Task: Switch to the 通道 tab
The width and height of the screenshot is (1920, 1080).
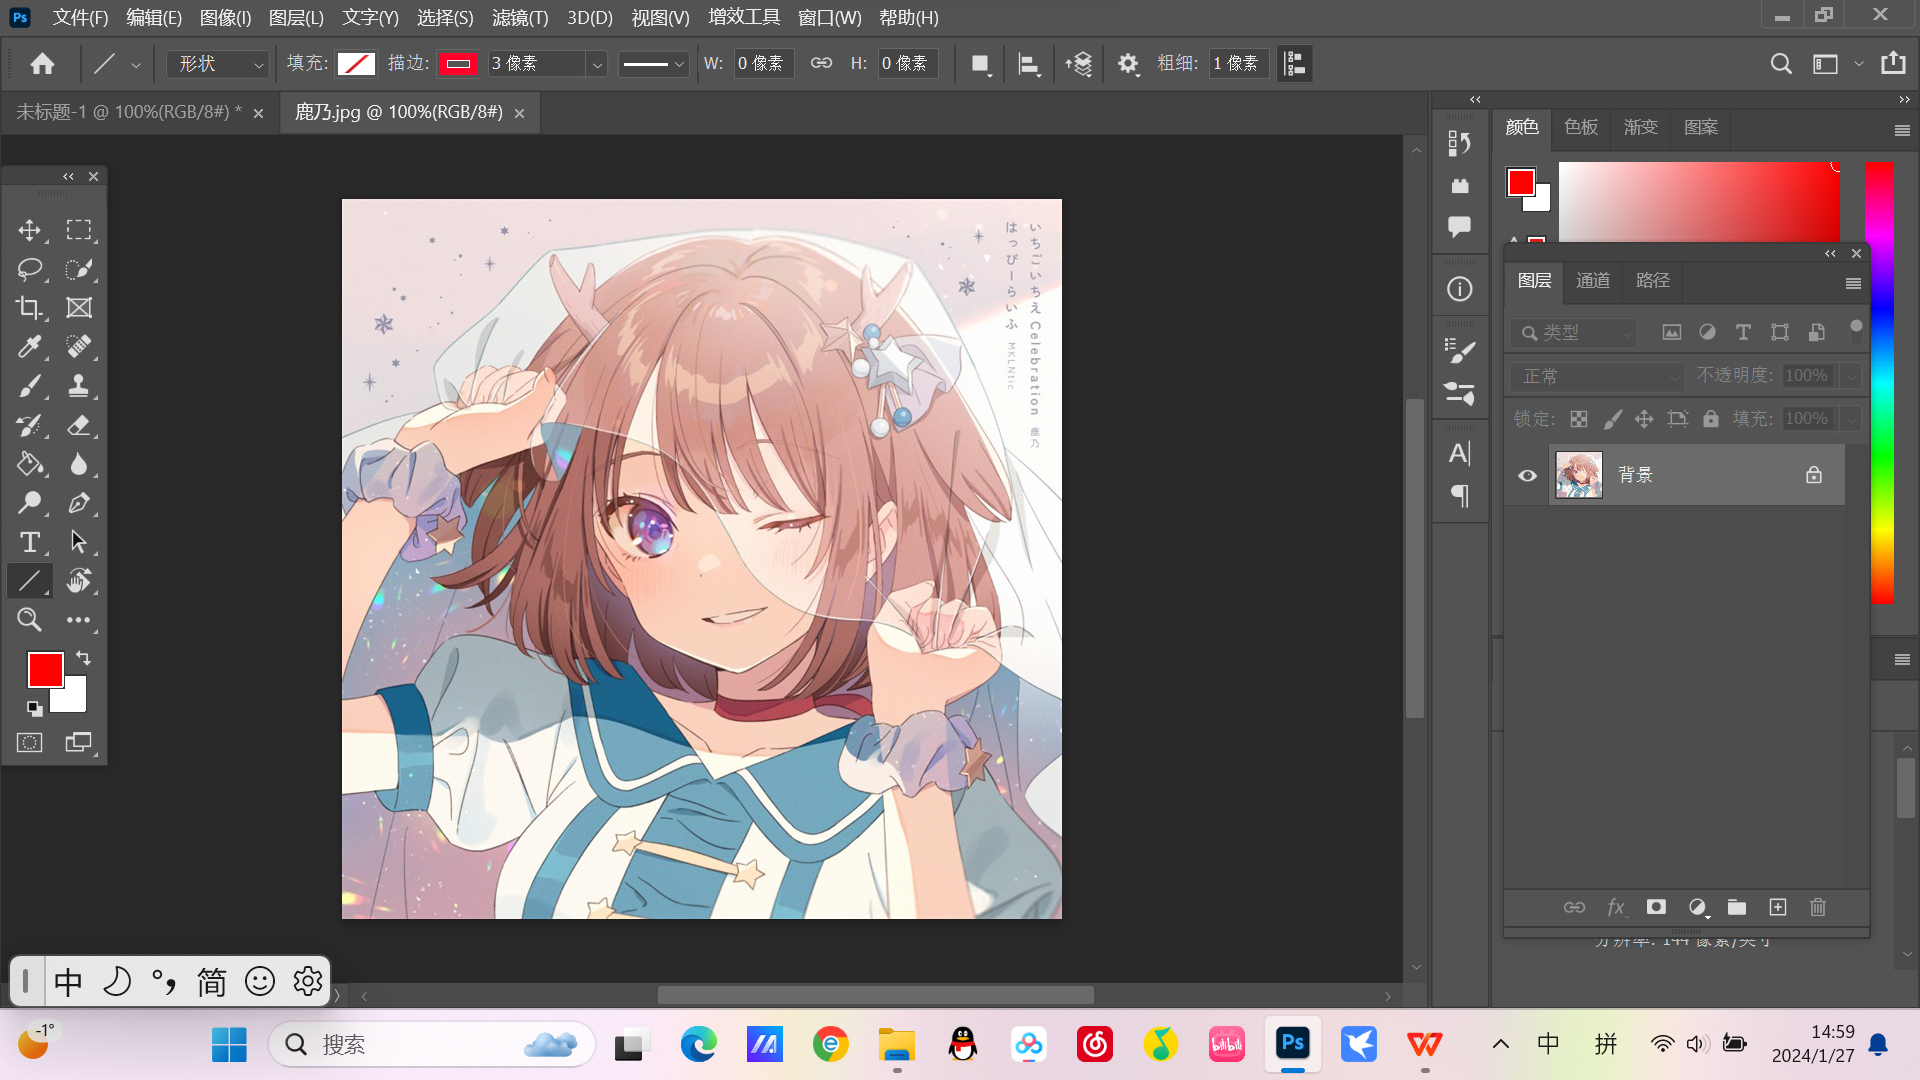Action: (x=1593, y=281)
